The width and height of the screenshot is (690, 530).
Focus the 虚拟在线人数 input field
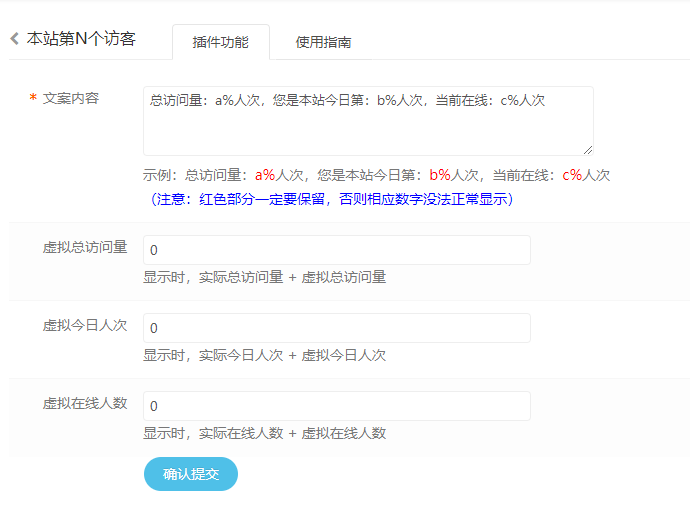coord(336,406)
